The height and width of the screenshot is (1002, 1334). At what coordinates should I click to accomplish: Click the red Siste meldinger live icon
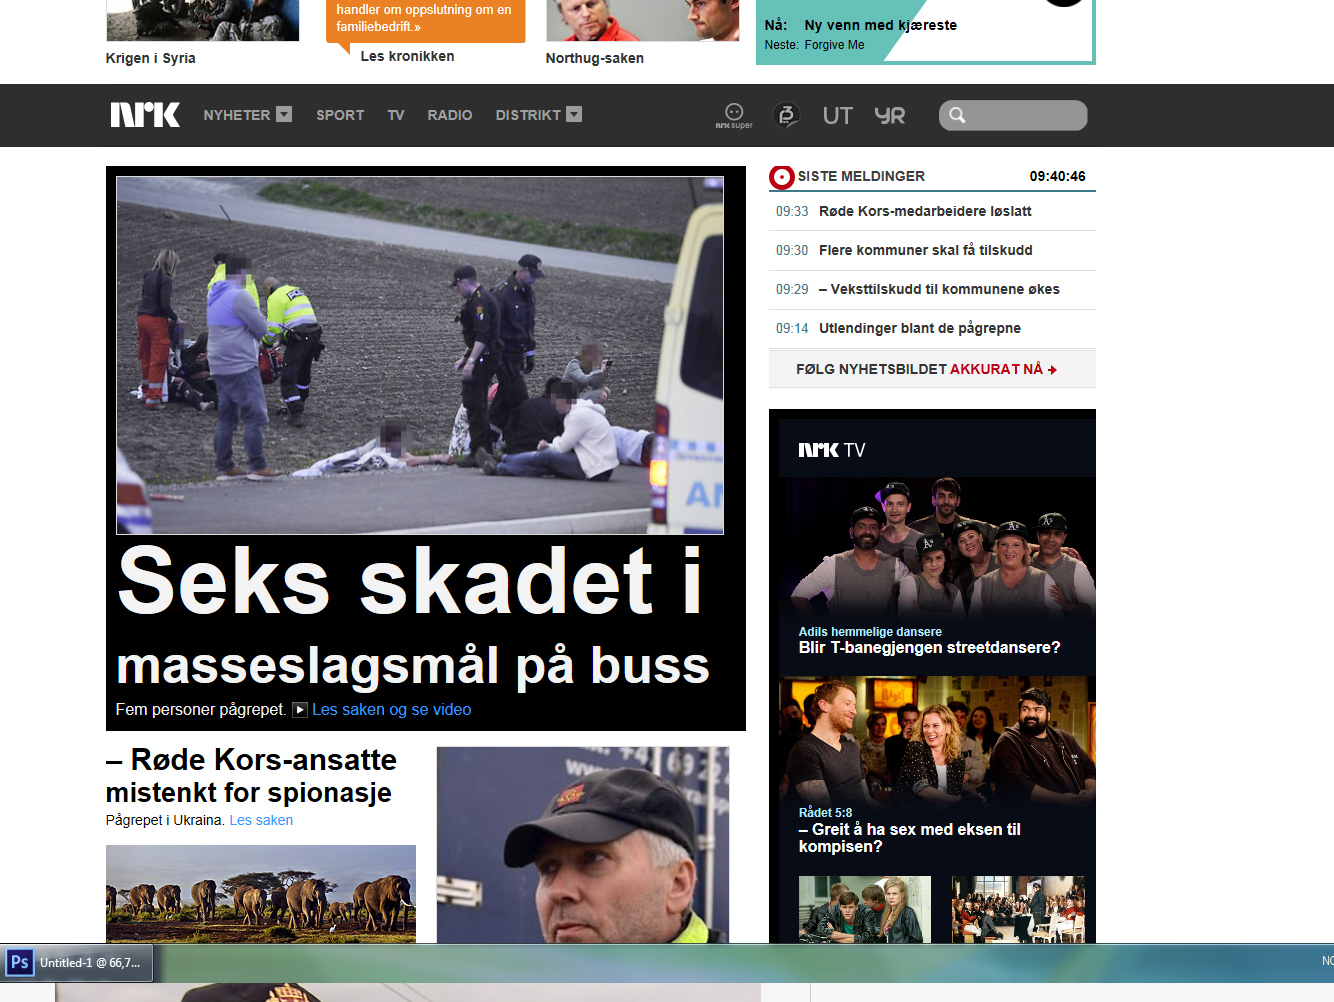[x=781, y=177]
